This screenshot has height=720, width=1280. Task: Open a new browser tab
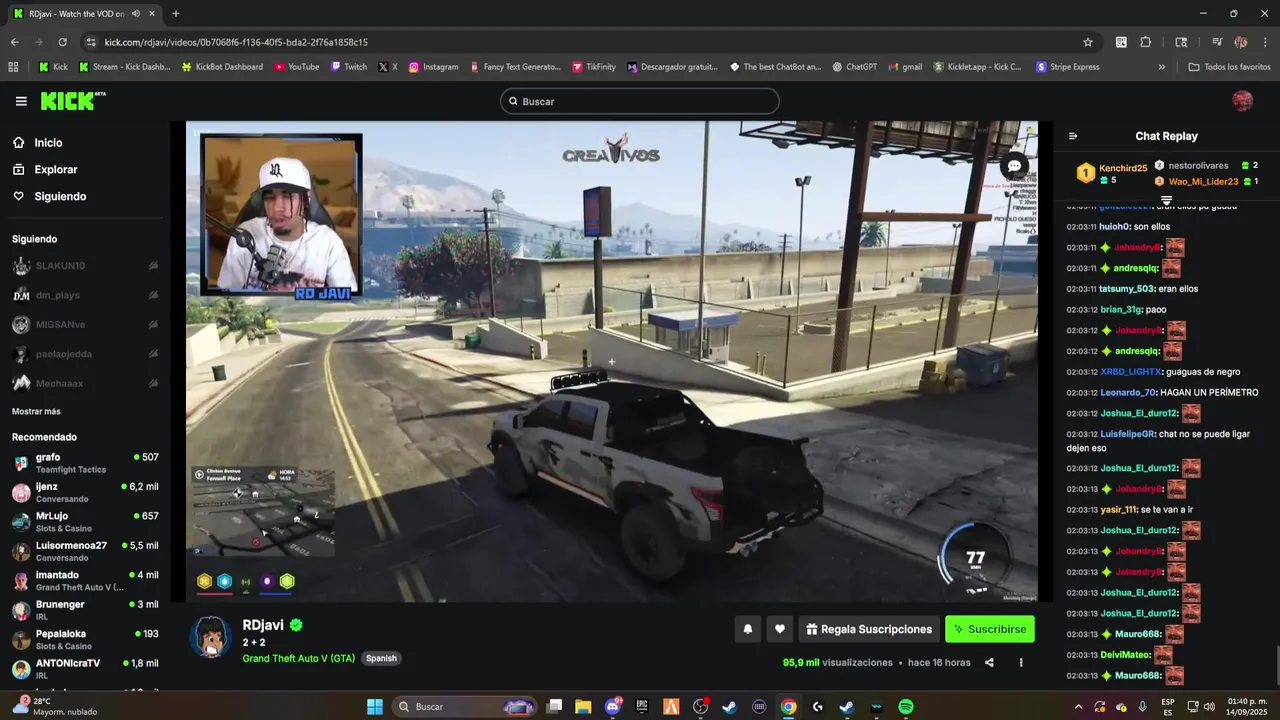coord(175,14)
